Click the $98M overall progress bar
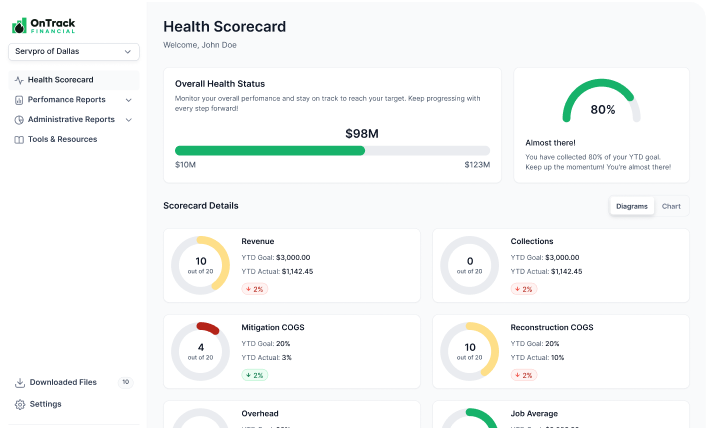706x428 pixels. [x=332, y=150]
